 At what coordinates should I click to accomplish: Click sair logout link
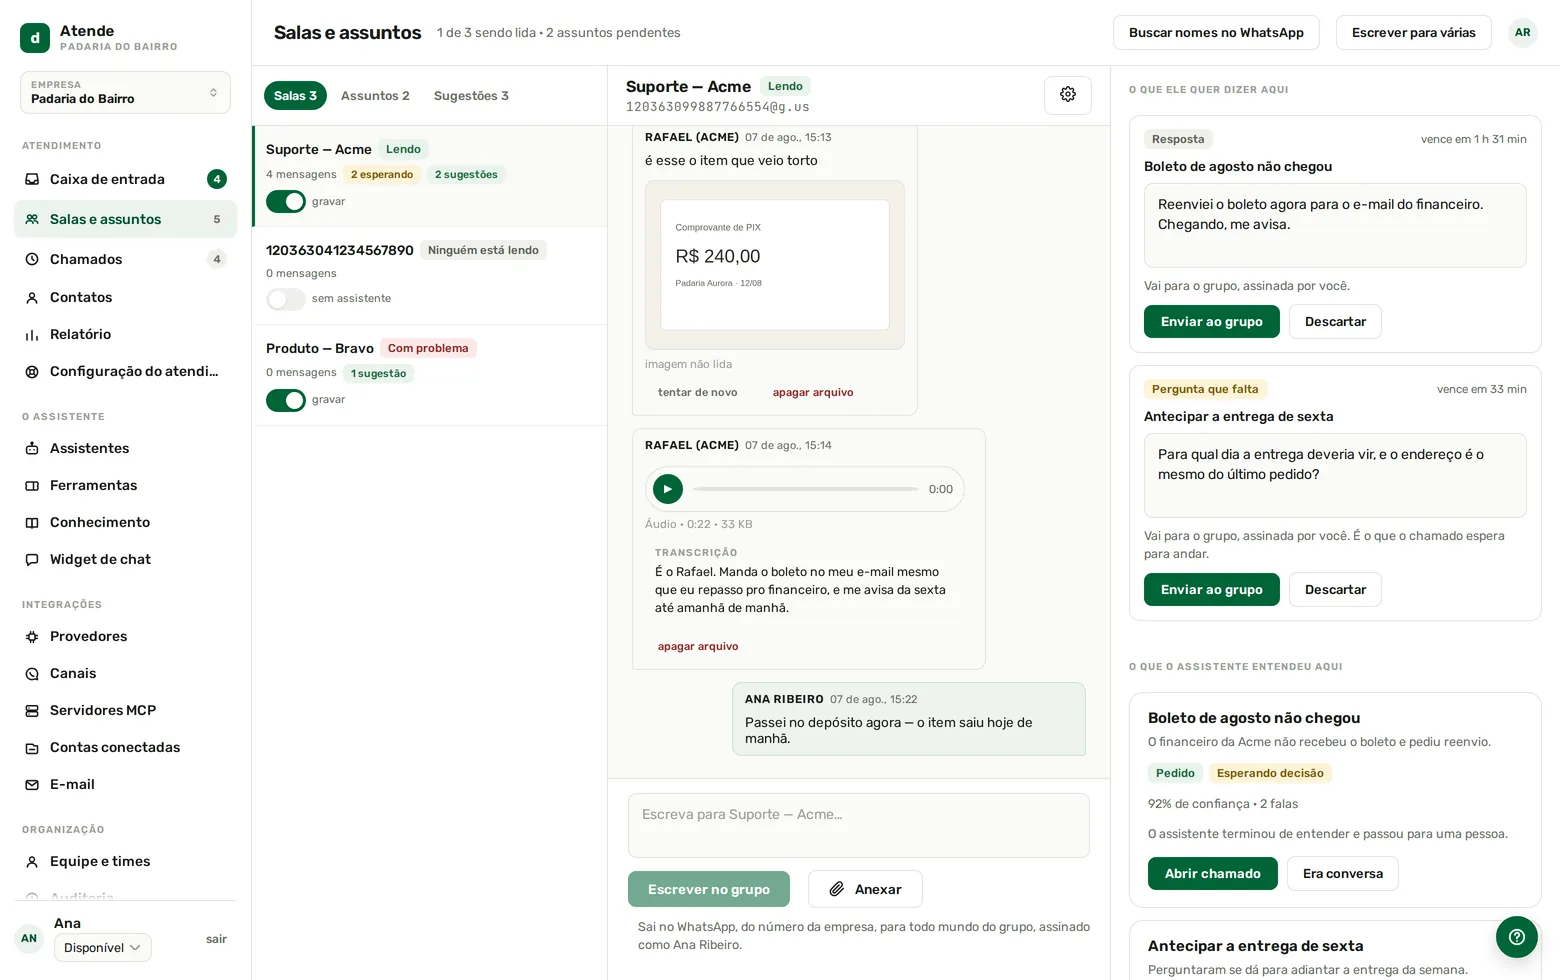click(x=216, y=939)
